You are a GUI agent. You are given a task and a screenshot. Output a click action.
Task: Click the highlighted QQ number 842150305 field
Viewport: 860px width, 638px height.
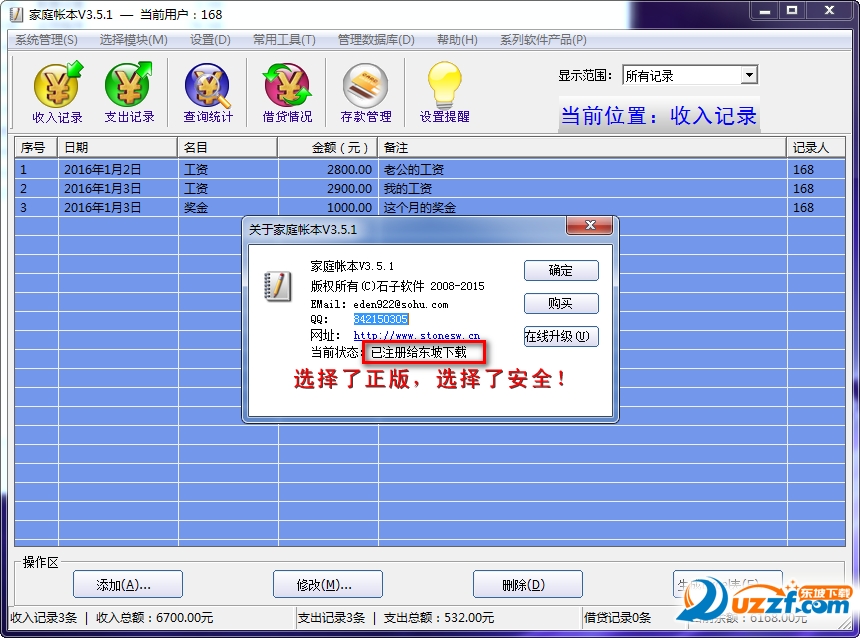click(x=381, y=319)
